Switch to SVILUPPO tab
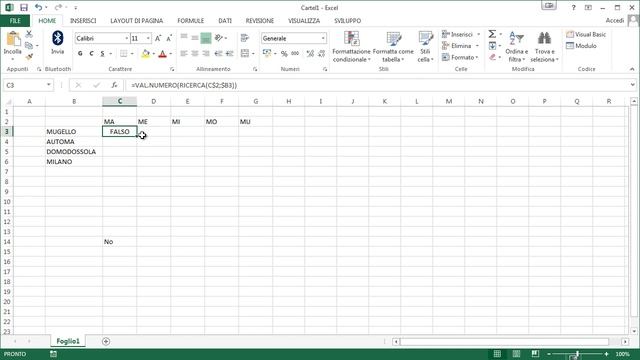This screenshot has width=640, height=360. 347,21
